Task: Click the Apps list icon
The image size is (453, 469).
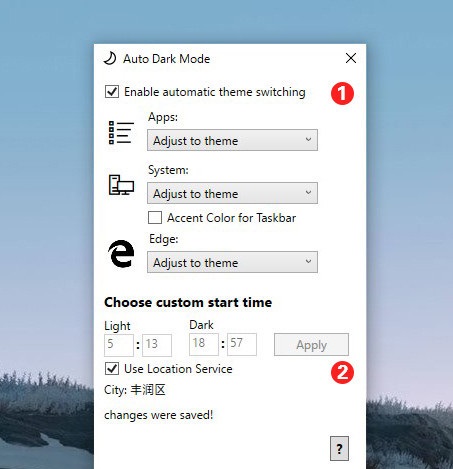Action: pyautogui.click(x=121, y=133)
